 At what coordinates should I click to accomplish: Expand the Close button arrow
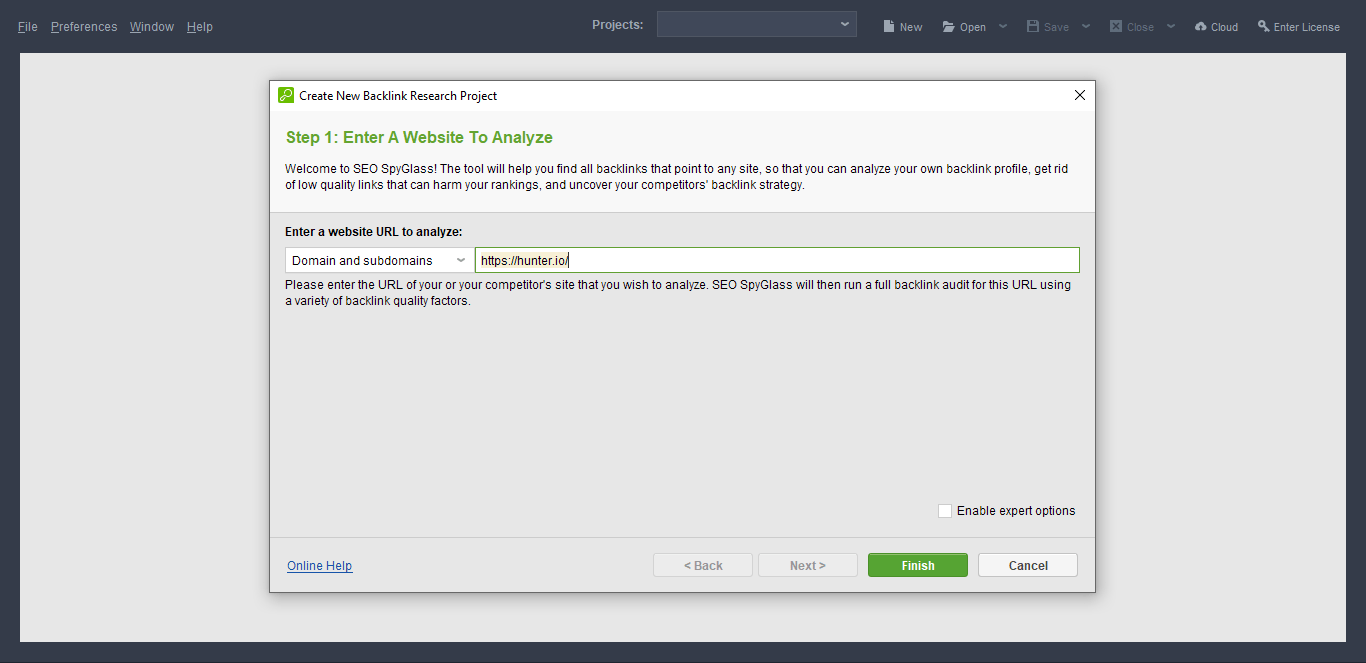(x=1171, y=27)
